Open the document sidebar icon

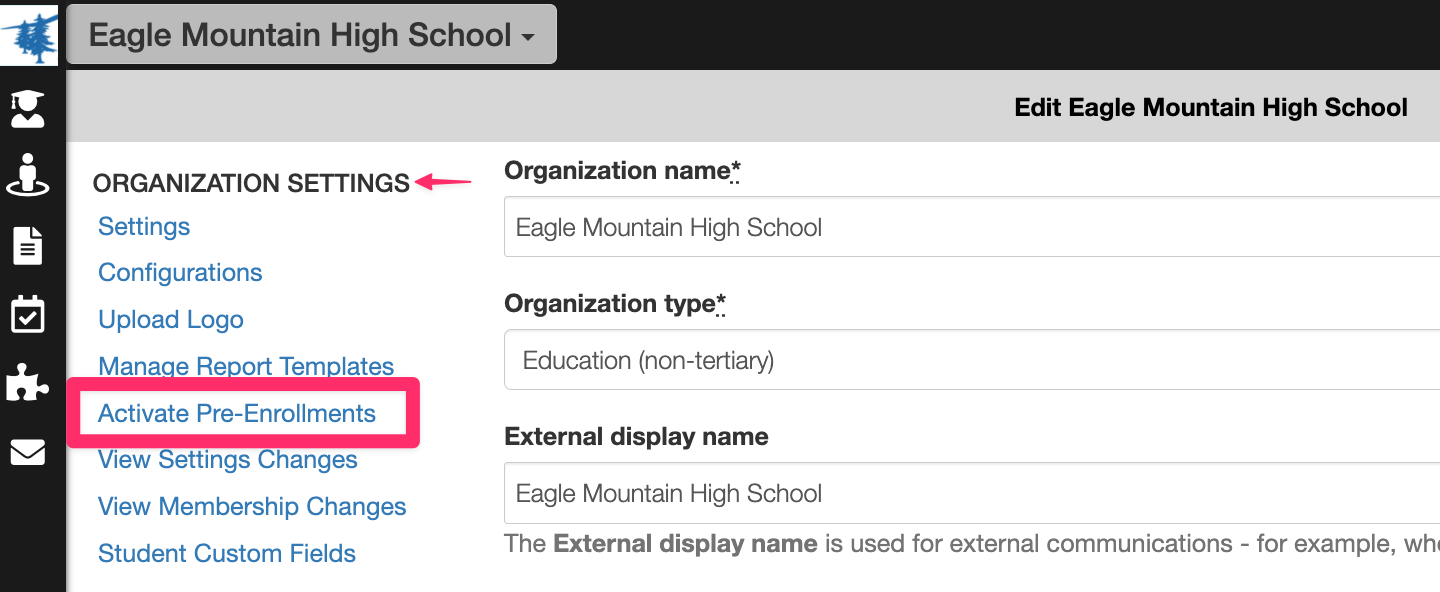click(28, 245)
